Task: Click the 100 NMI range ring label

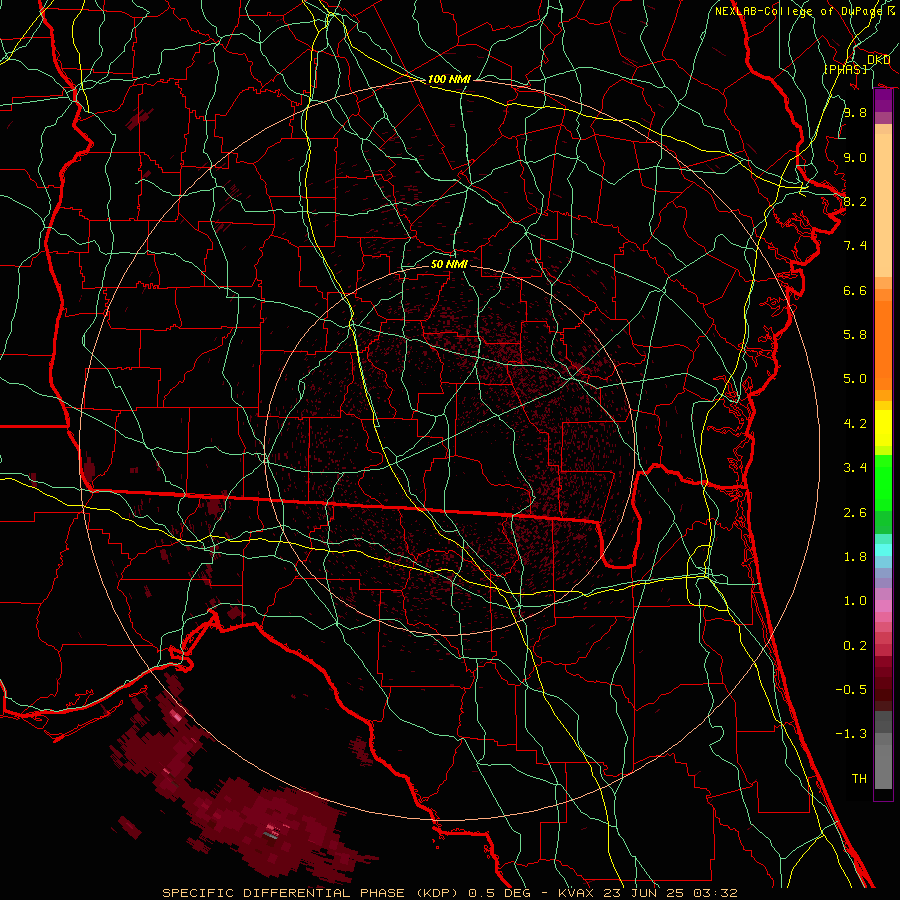Action: pyautogui.click(x=449, y=79)
